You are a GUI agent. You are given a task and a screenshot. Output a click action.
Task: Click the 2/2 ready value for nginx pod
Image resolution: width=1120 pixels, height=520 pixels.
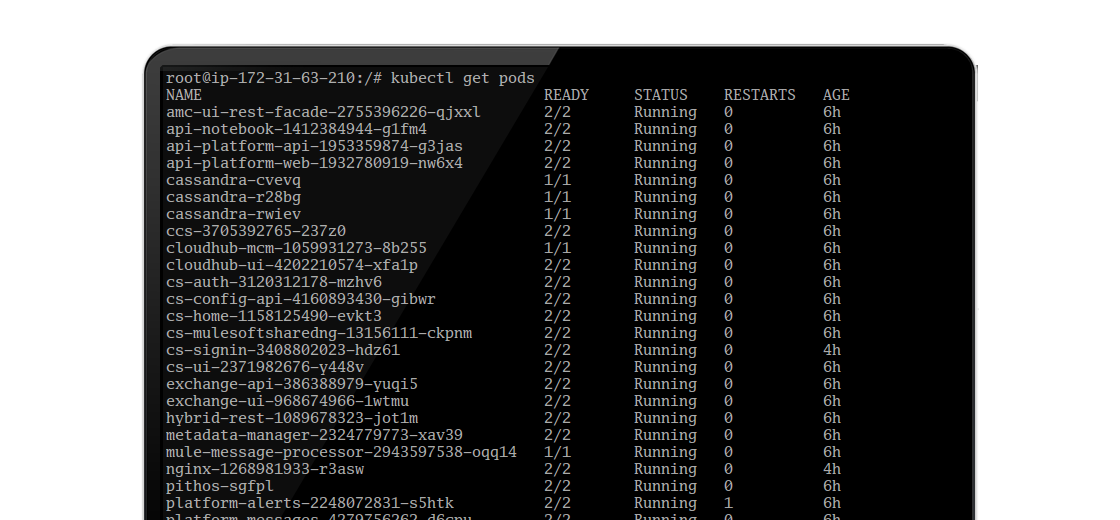coord(557,469)
